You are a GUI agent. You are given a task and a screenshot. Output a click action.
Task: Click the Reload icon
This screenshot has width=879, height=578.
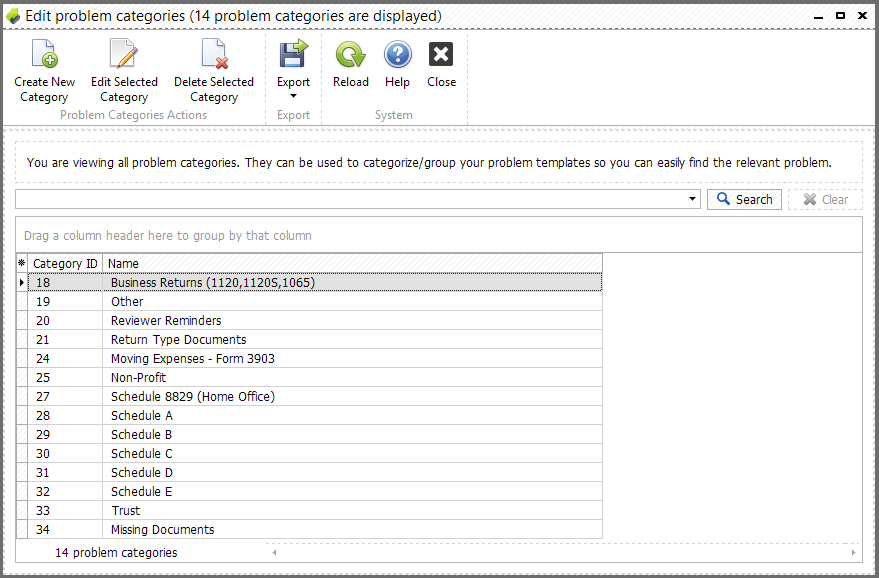350,55
